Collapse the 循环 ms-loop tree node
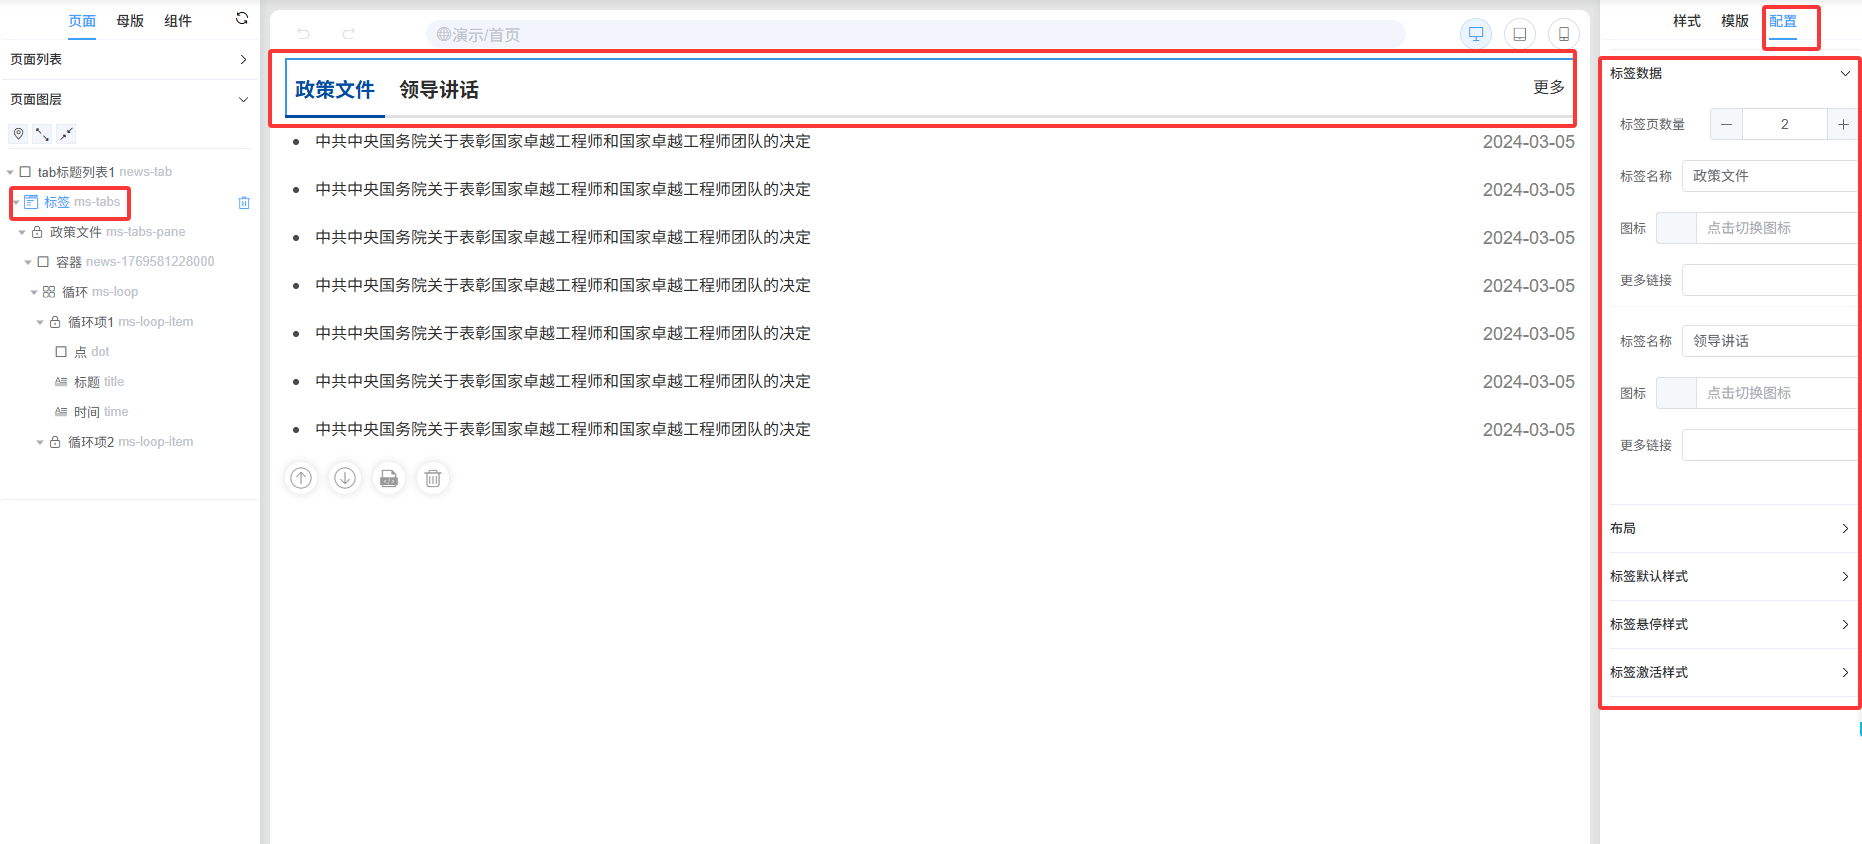 point(34,293)
